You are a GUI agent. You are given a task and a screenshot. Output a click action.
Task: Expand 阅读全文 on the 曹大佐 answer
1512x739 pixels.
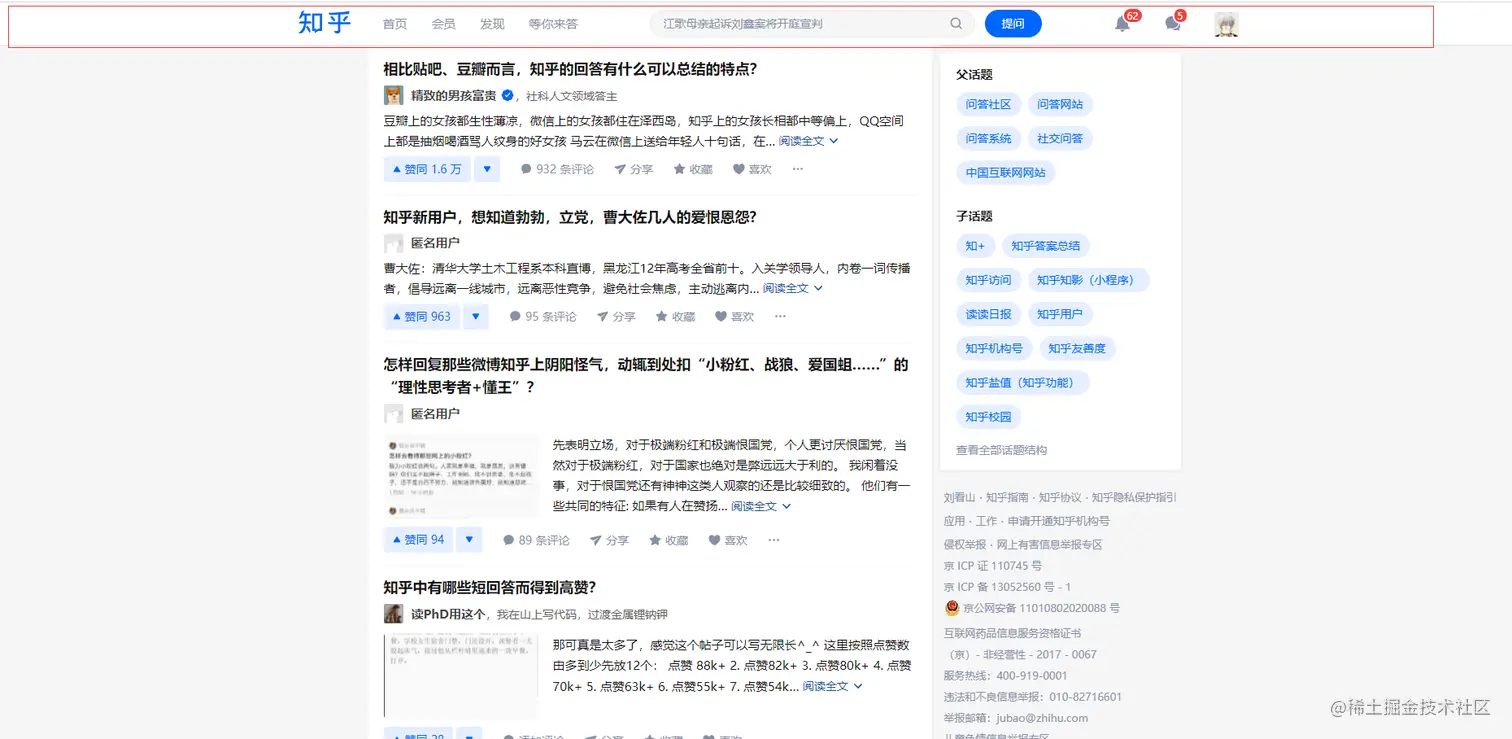793,288
